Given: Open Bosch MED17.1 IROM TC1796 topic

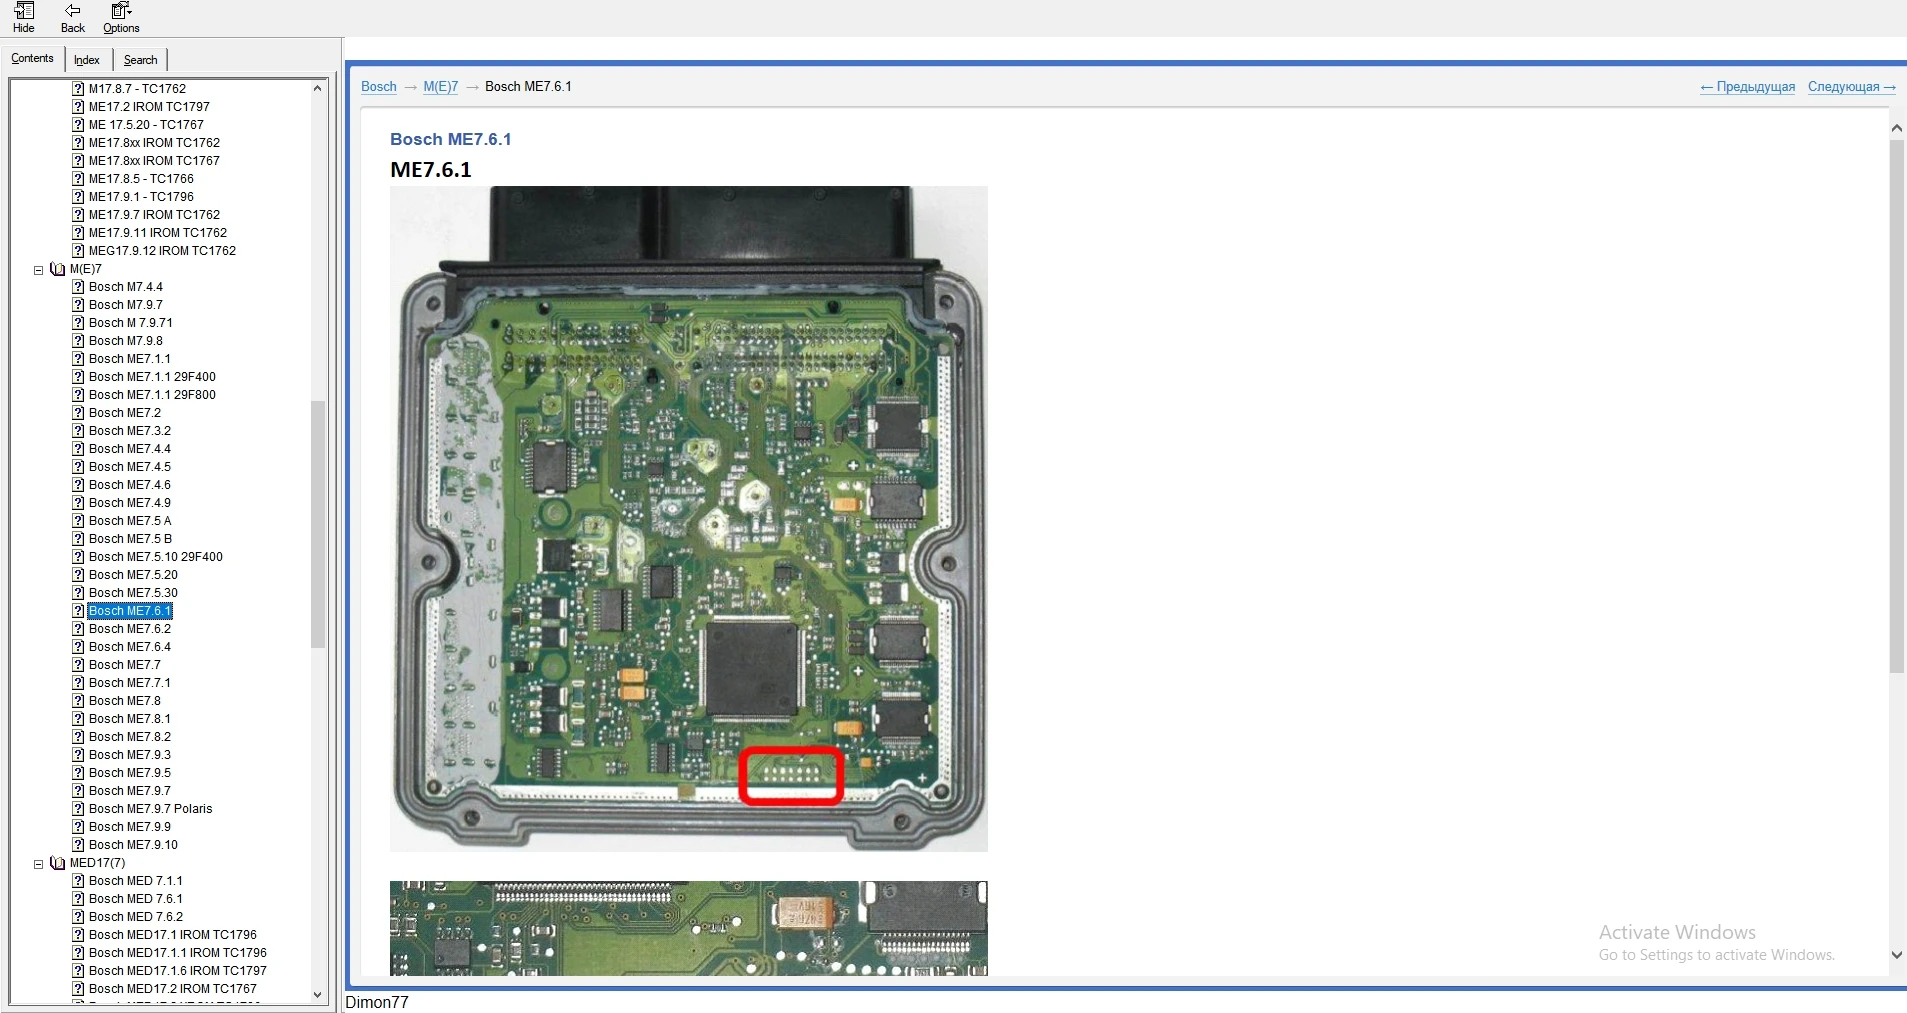Looking at the screenshot, I should [173, 935].
